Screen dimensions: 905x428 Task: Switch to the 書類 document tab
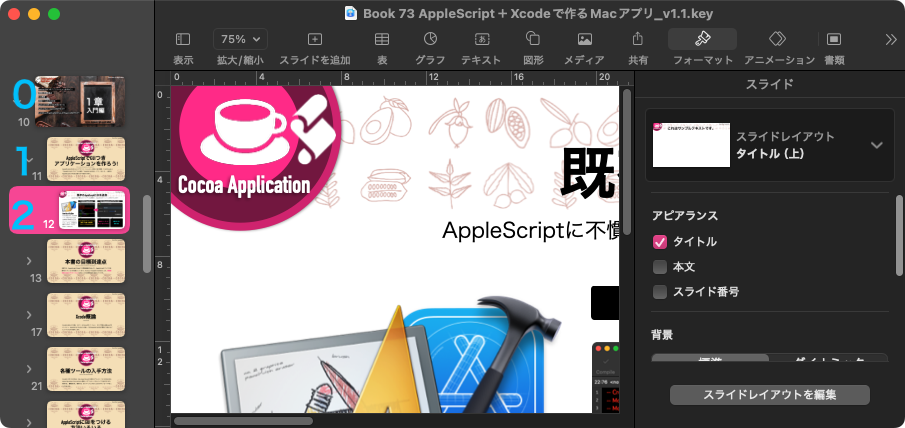(x=833, y=39)
